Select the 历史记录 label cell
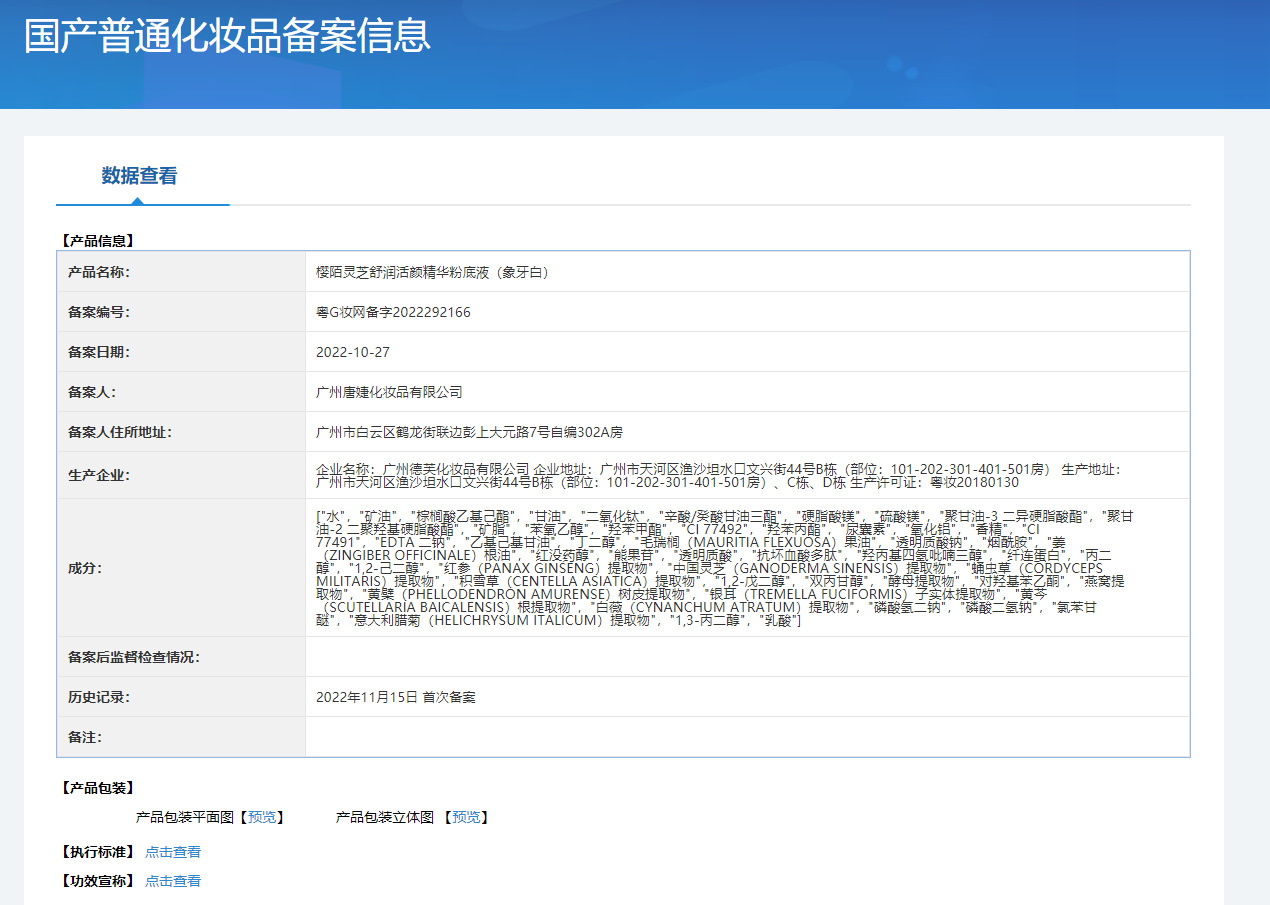 (181, 697)
